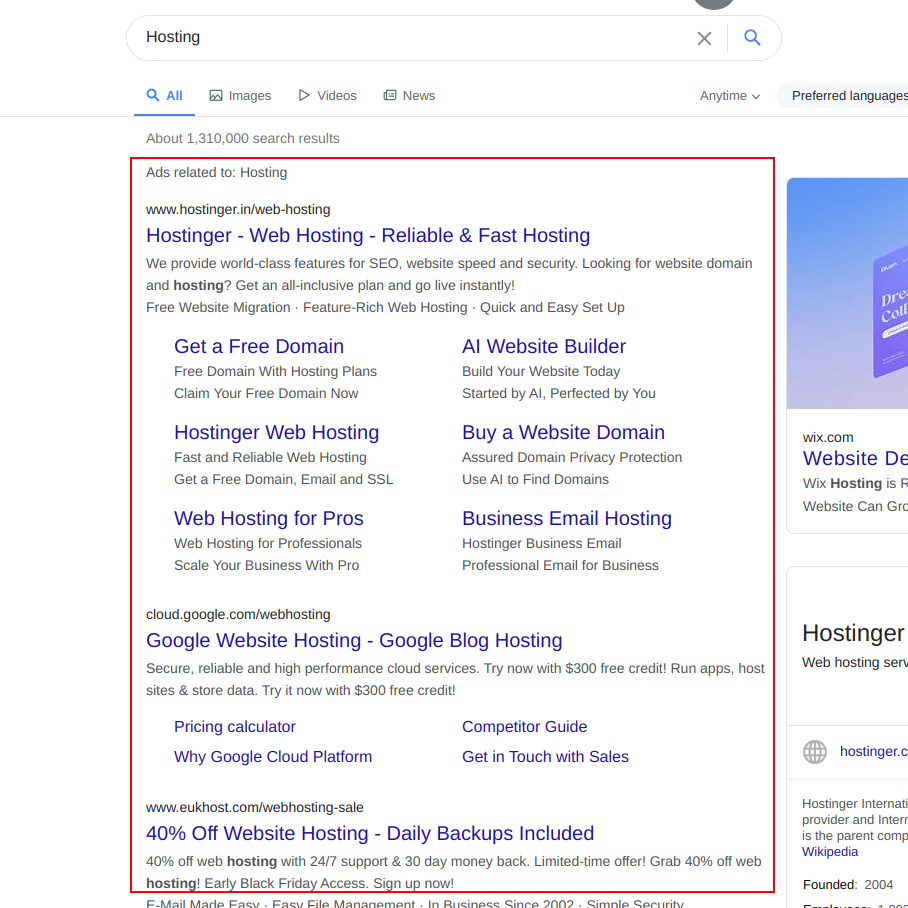Click Professional Email for Business text
This screenshot has height=908, width=908.
point(560,565)
